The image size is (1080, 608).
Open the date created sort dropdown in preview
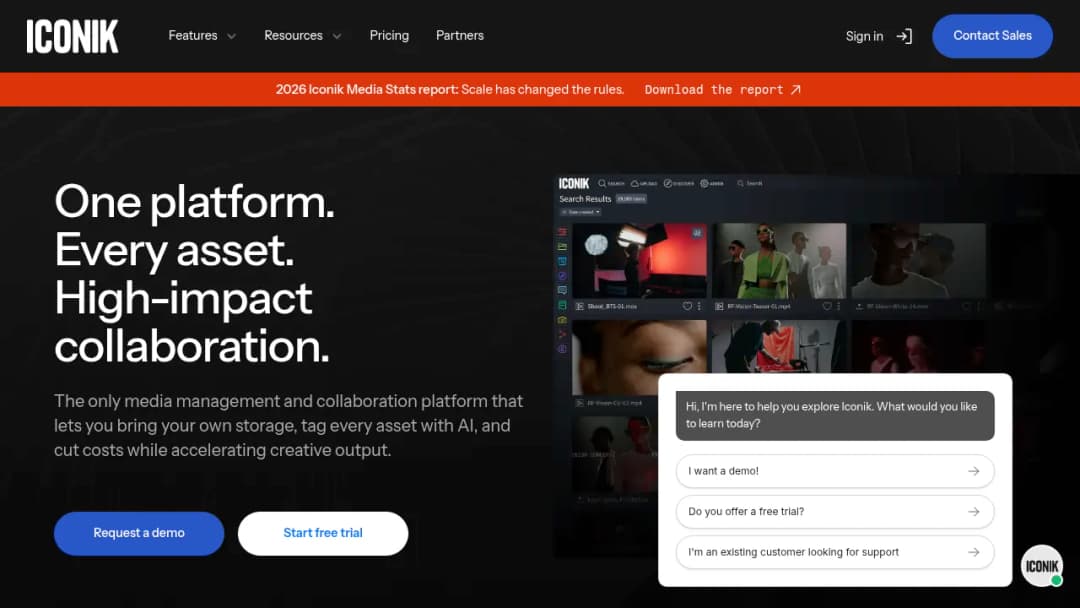(x=581, y=212)
